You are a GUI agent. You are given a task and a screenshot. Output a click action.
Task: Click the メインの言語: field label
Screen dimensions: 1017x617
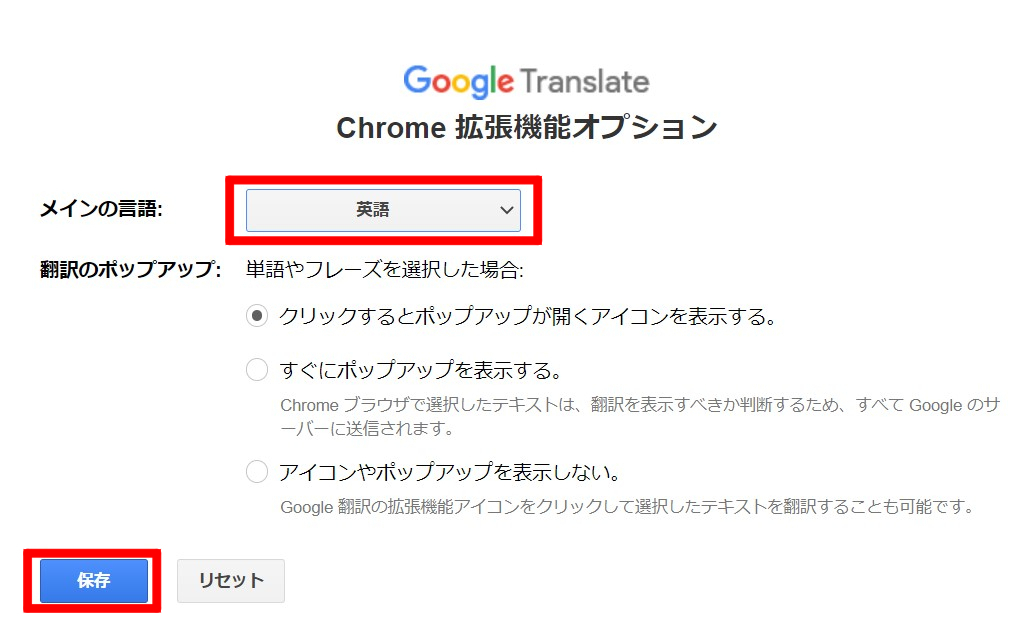pyautogui.click(x=101, y=209)
